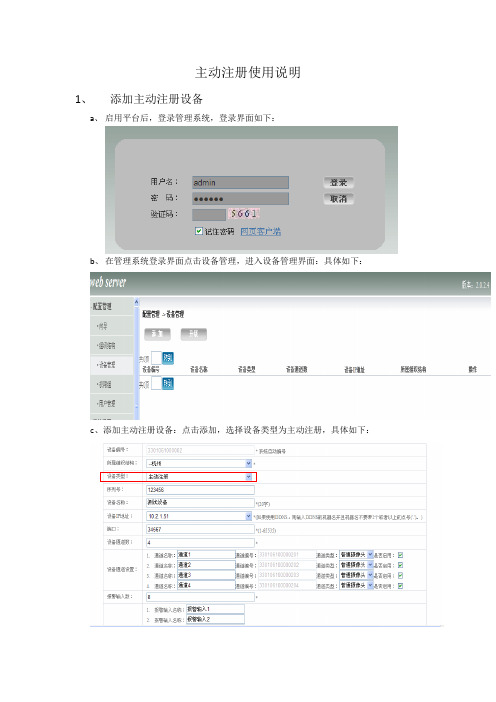Open the organization dropdown showing 杭州

pyautogui.click(x=199, y=463)
